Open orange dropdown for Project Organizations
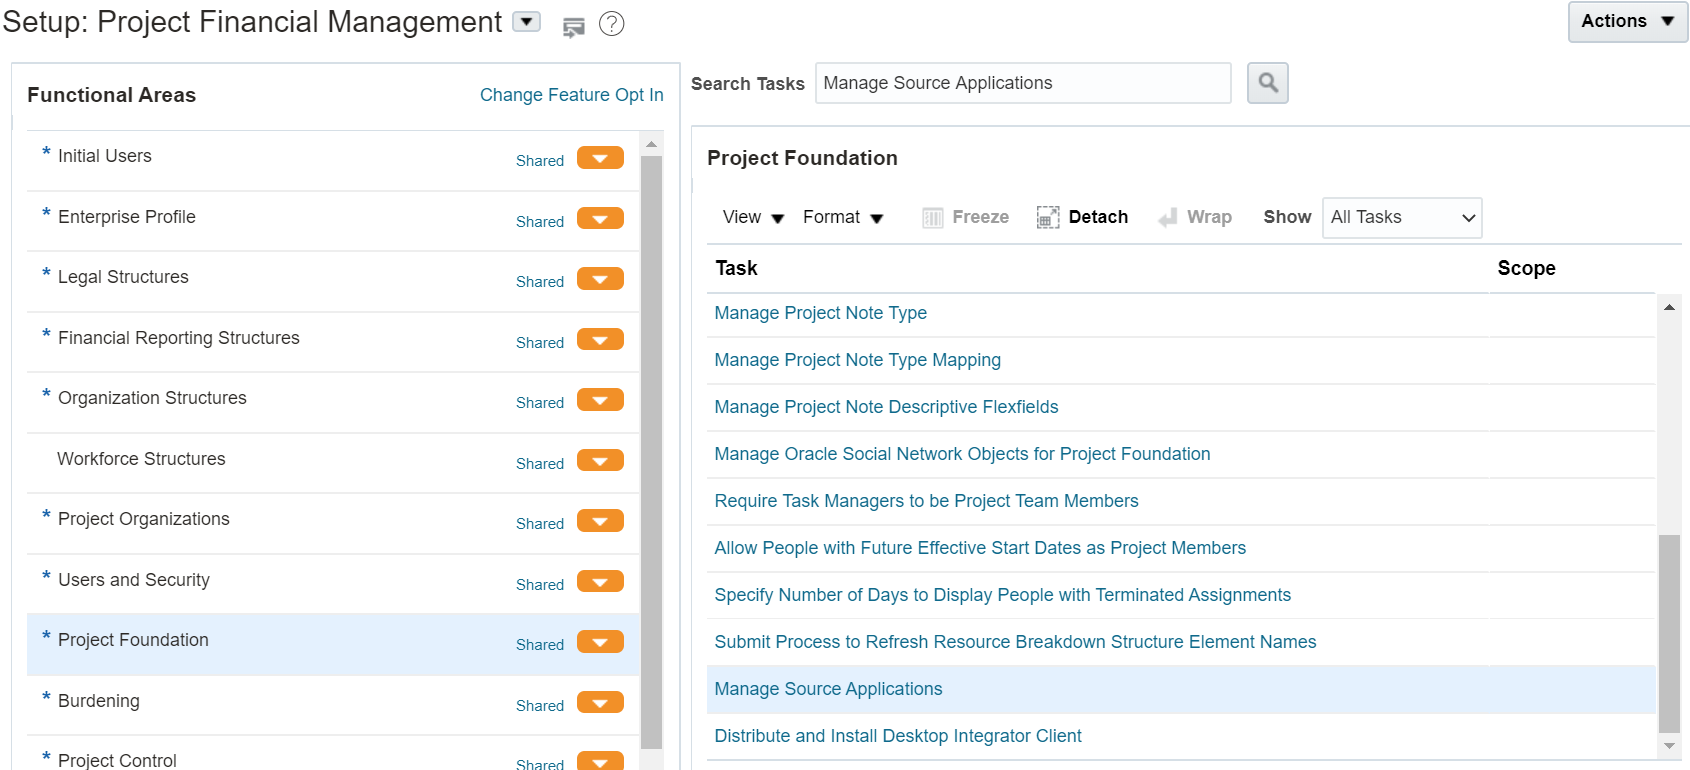 [x=600, y=521]
